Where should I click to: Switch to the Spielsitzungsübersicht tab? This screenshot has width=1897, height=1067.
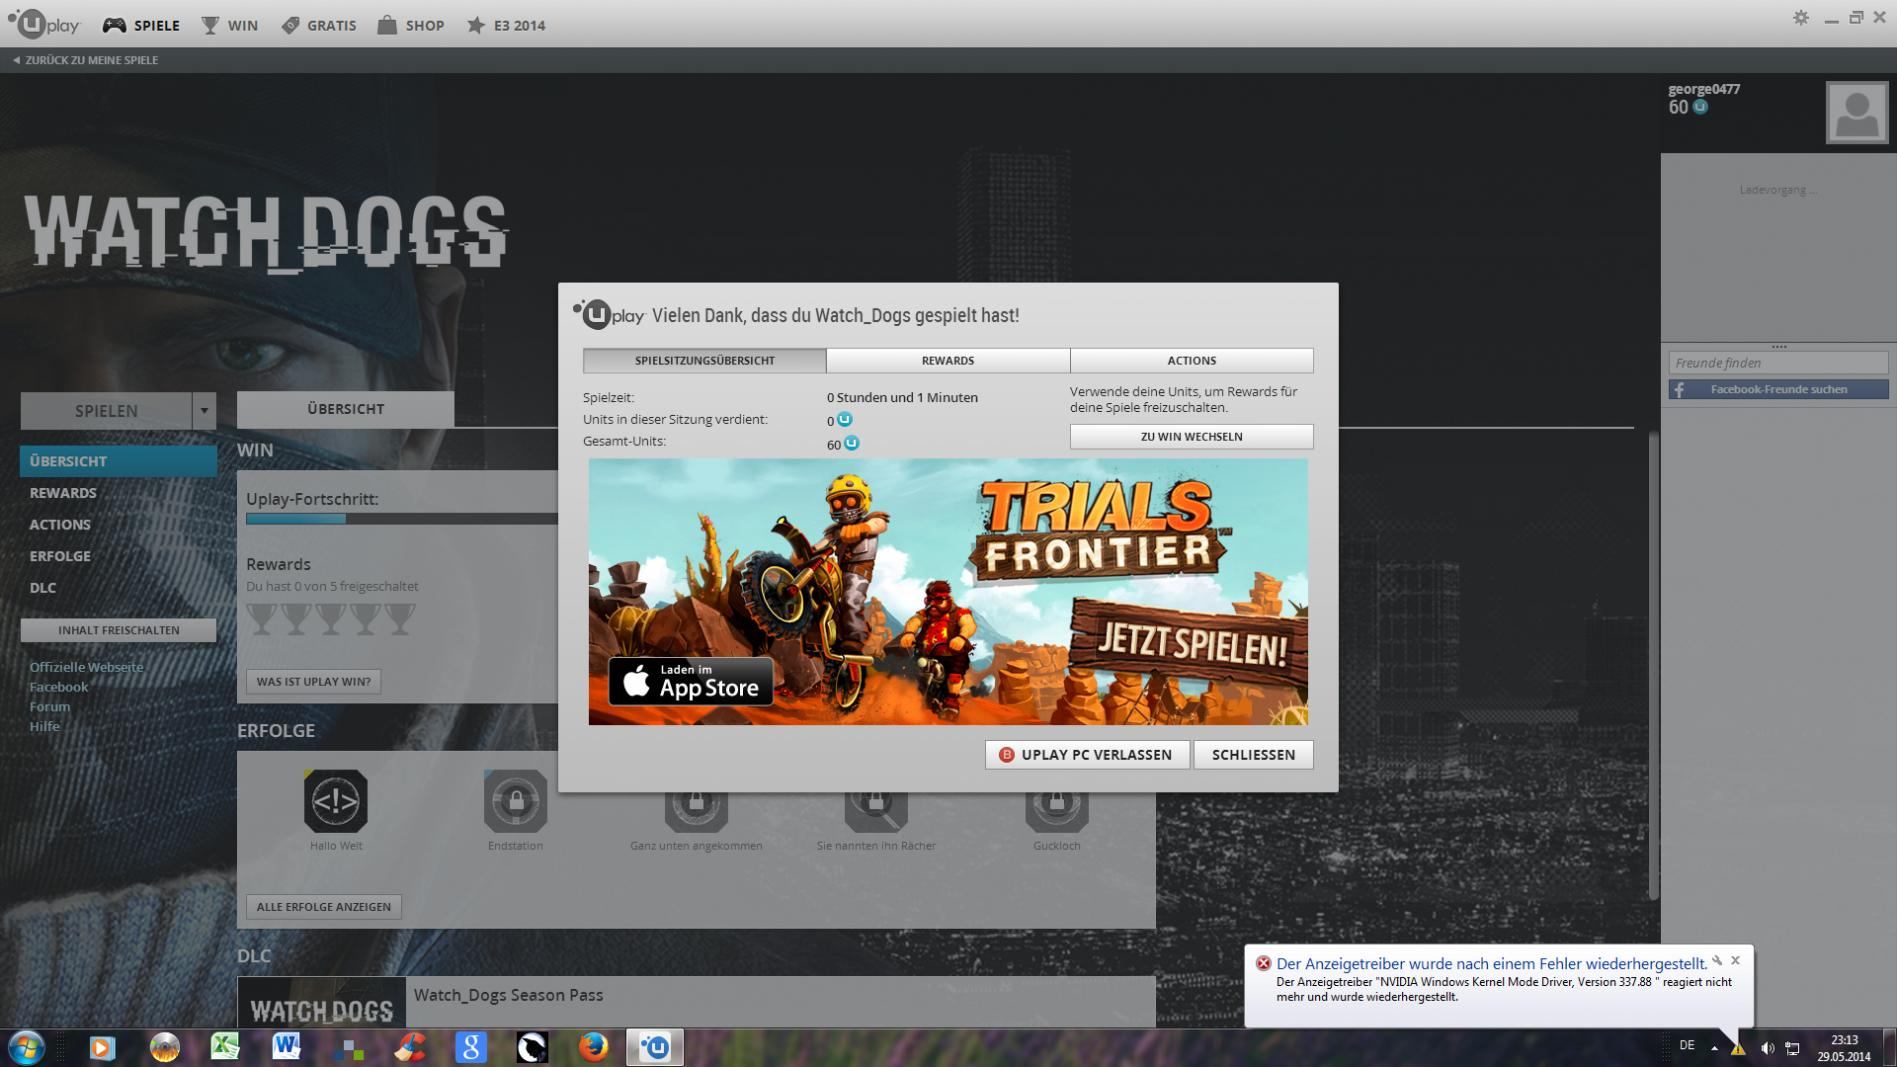pyautogui.click(x=705, y=360)
